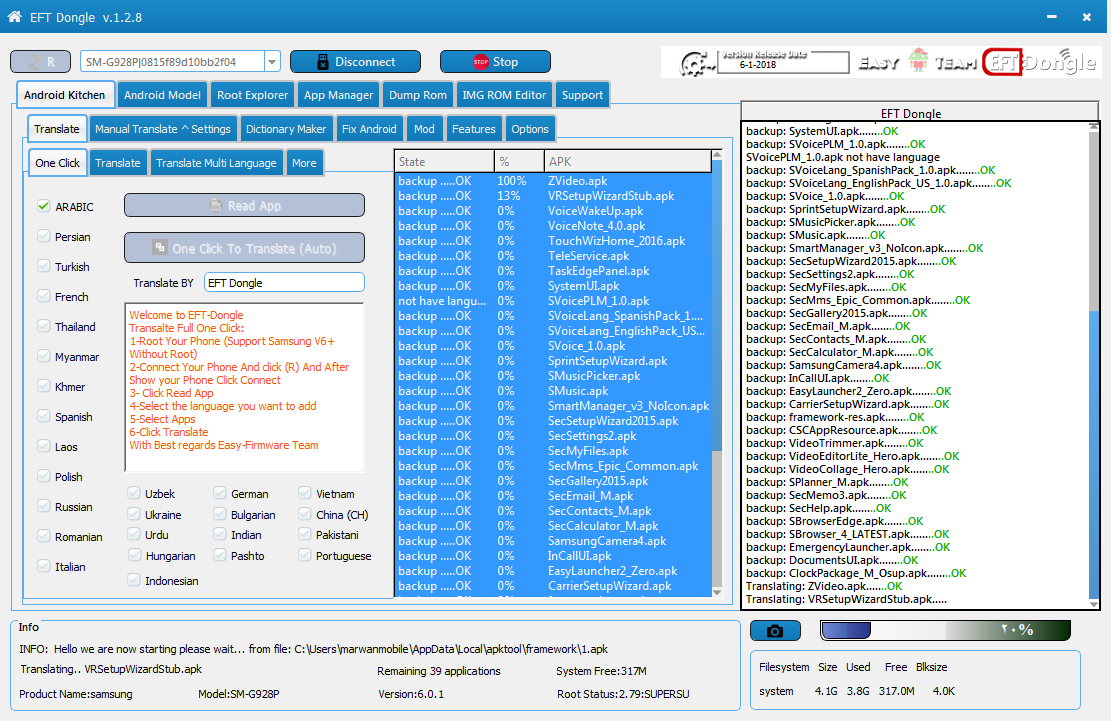1111x721 pixels.
Task: Select the One Click sub-tab
Action: coord(57,163)
